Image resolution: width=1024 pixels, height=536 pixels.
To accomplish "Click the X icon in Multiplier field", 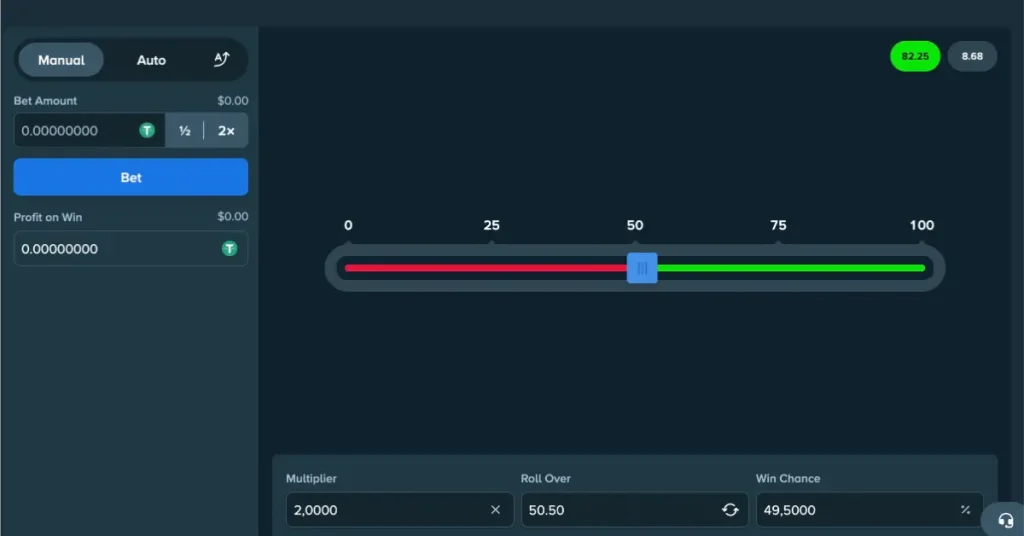I will [x=495, y=510].
